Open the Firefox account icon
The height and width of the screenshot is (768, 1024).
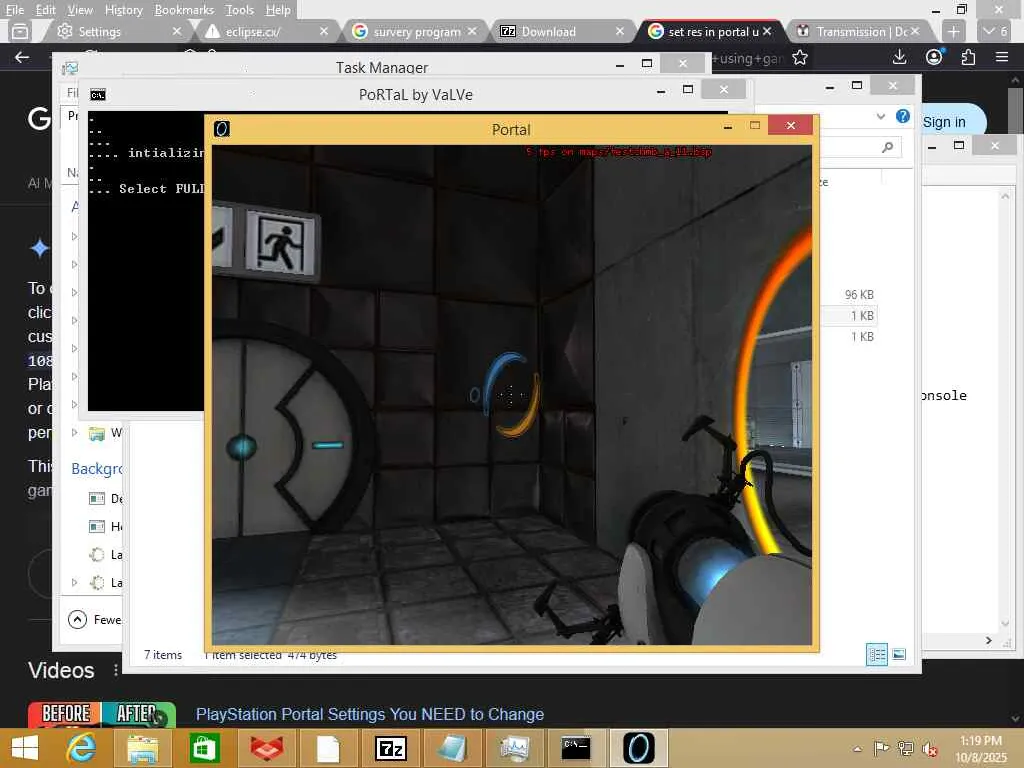934,57
